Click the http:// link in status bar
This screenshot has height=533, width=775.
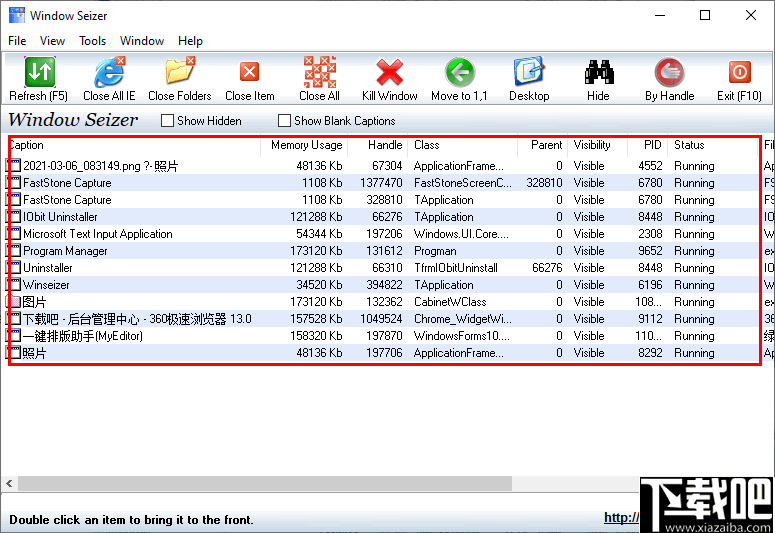pyautogui.click(x=621, y=518)
